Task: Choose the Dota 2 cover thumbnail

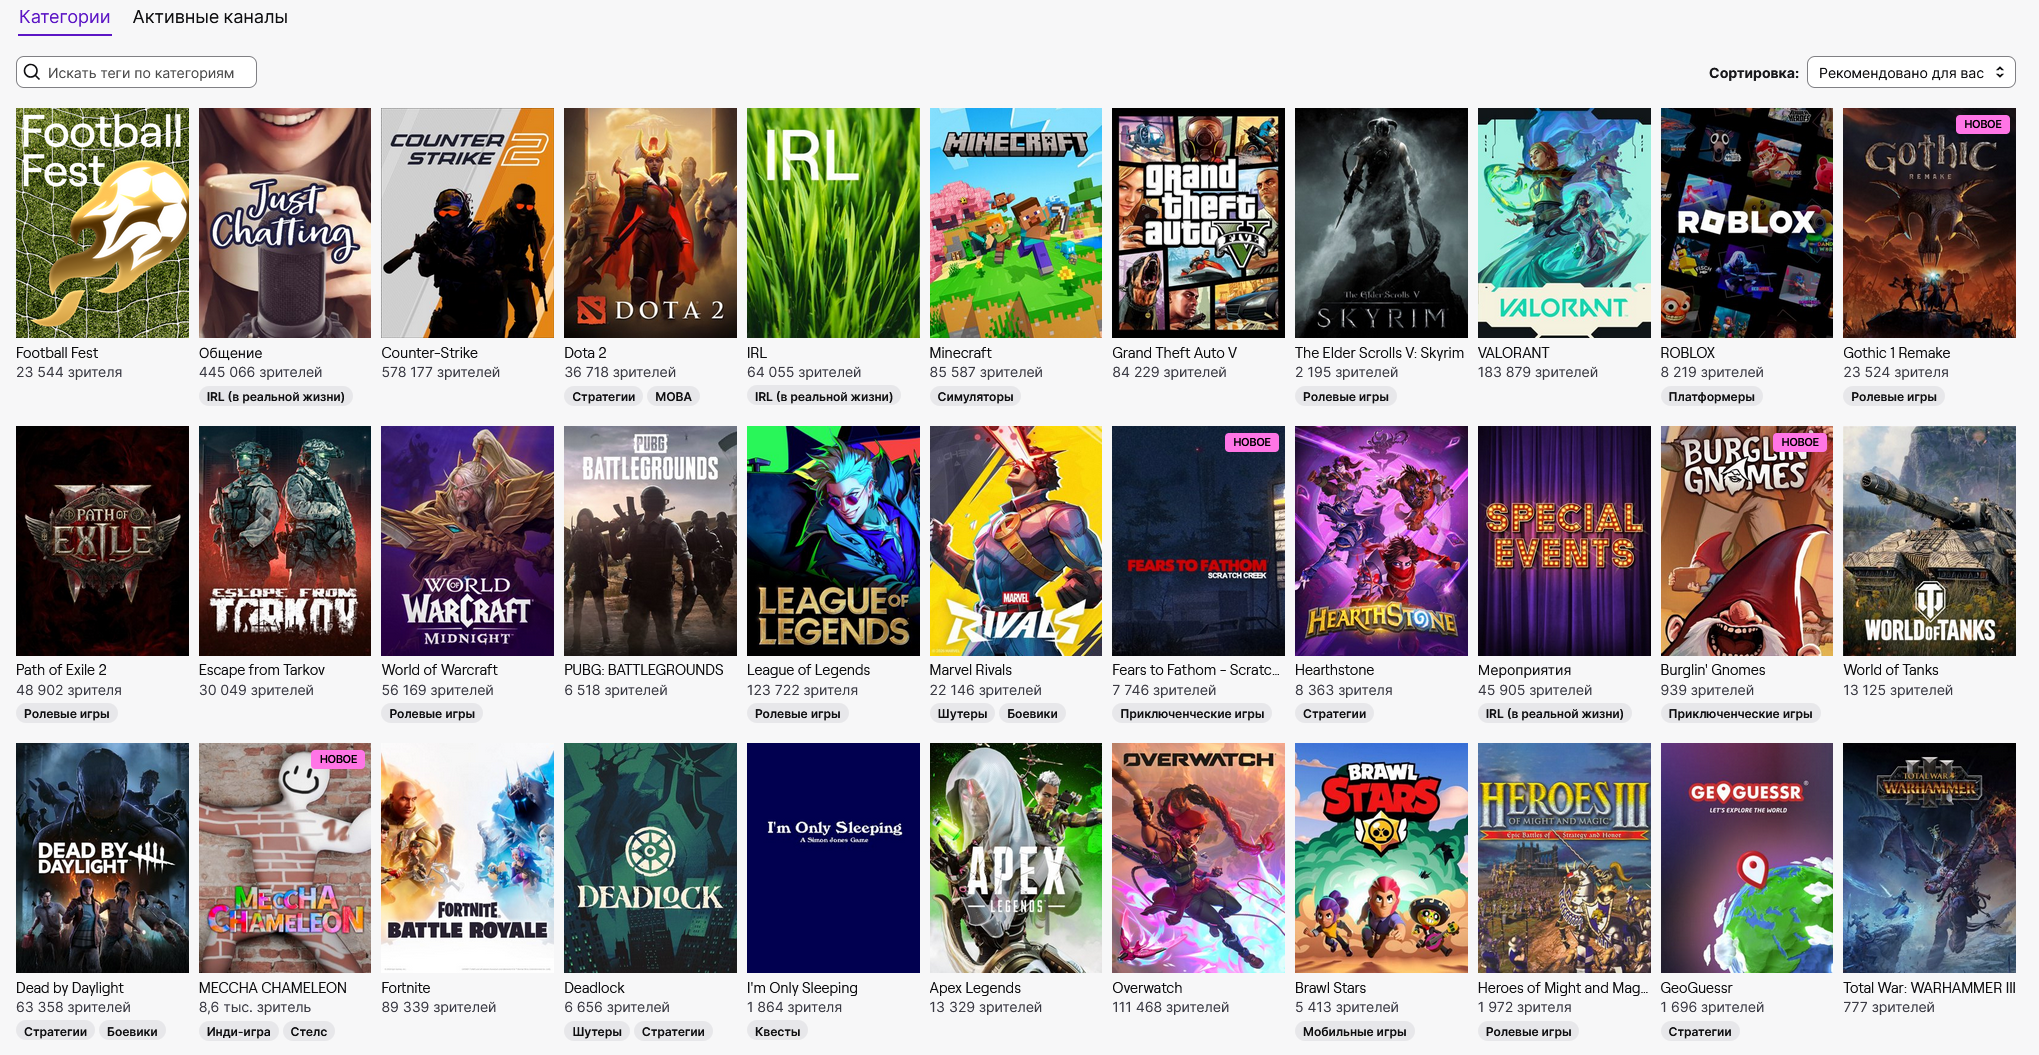Action: coord(650,223)
